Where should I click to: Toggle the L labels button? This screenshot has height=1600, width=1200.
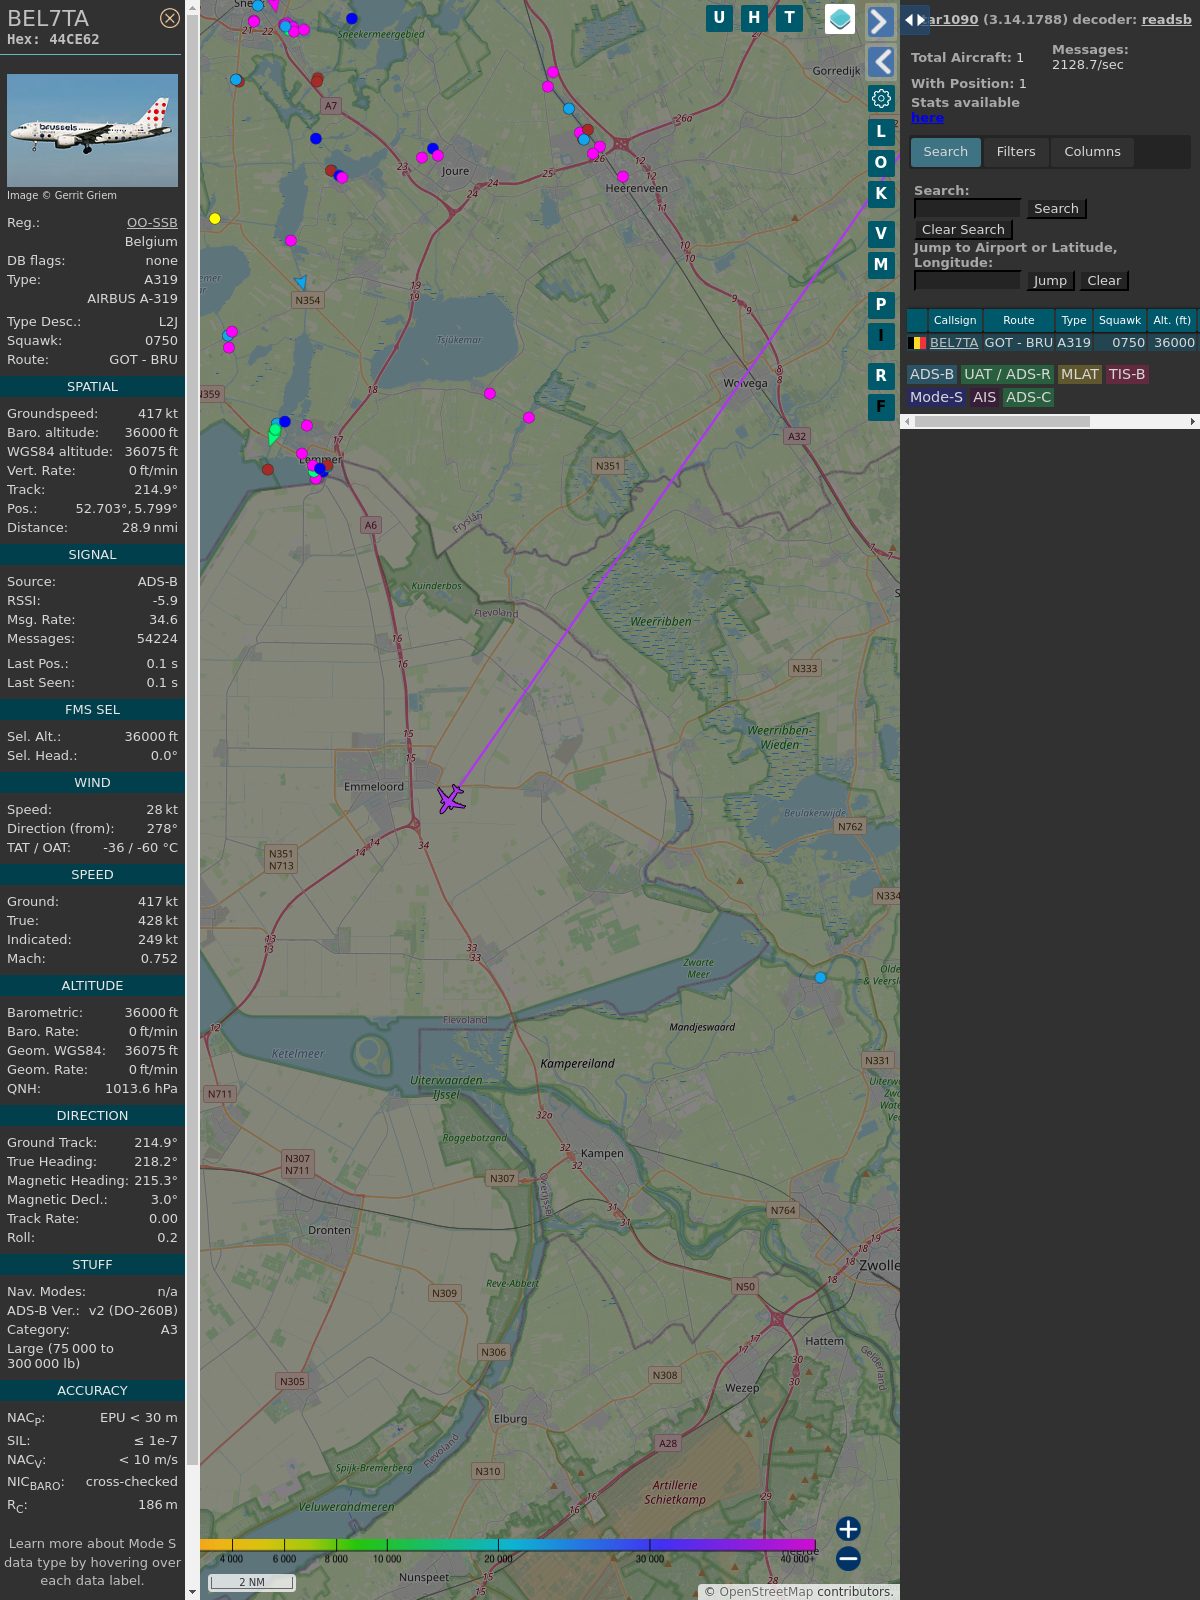[x=881, y=131]
